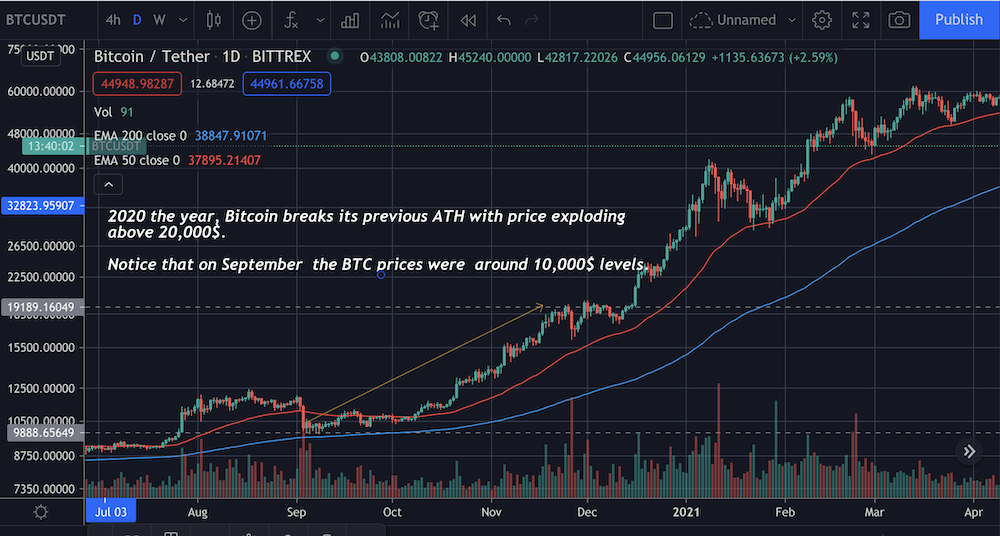Open the fx indicators menu
Viewport: 1000px width, 536px height.
click(x=291, y=20)
